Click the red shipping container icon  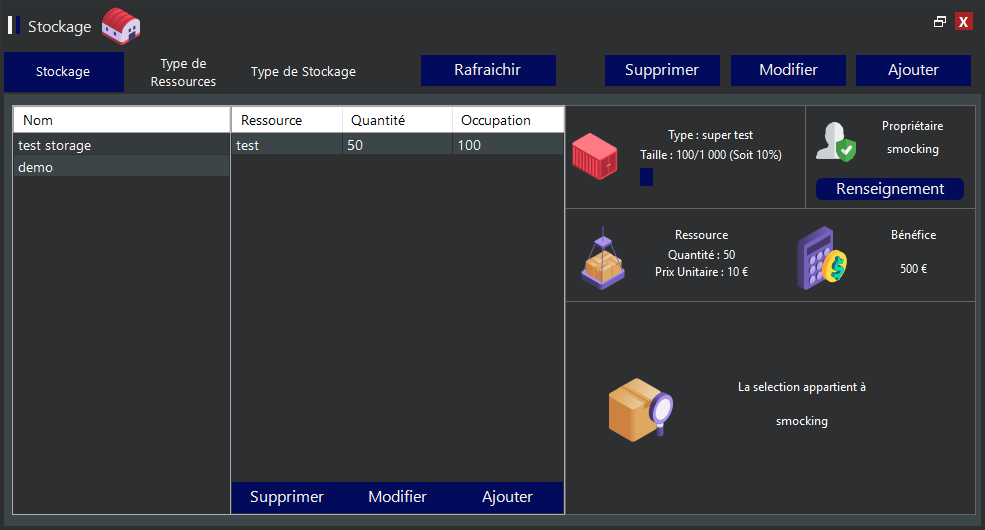tap(594, 156)
